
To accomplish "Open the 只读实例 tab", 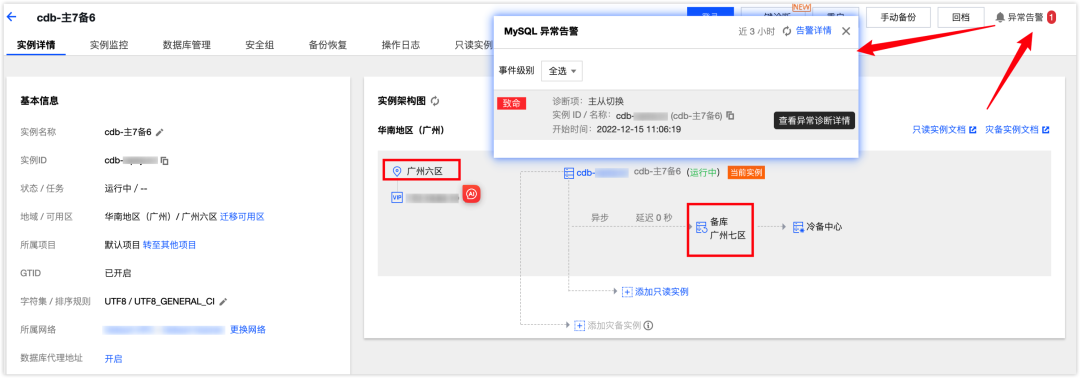I will click(474, 45).
